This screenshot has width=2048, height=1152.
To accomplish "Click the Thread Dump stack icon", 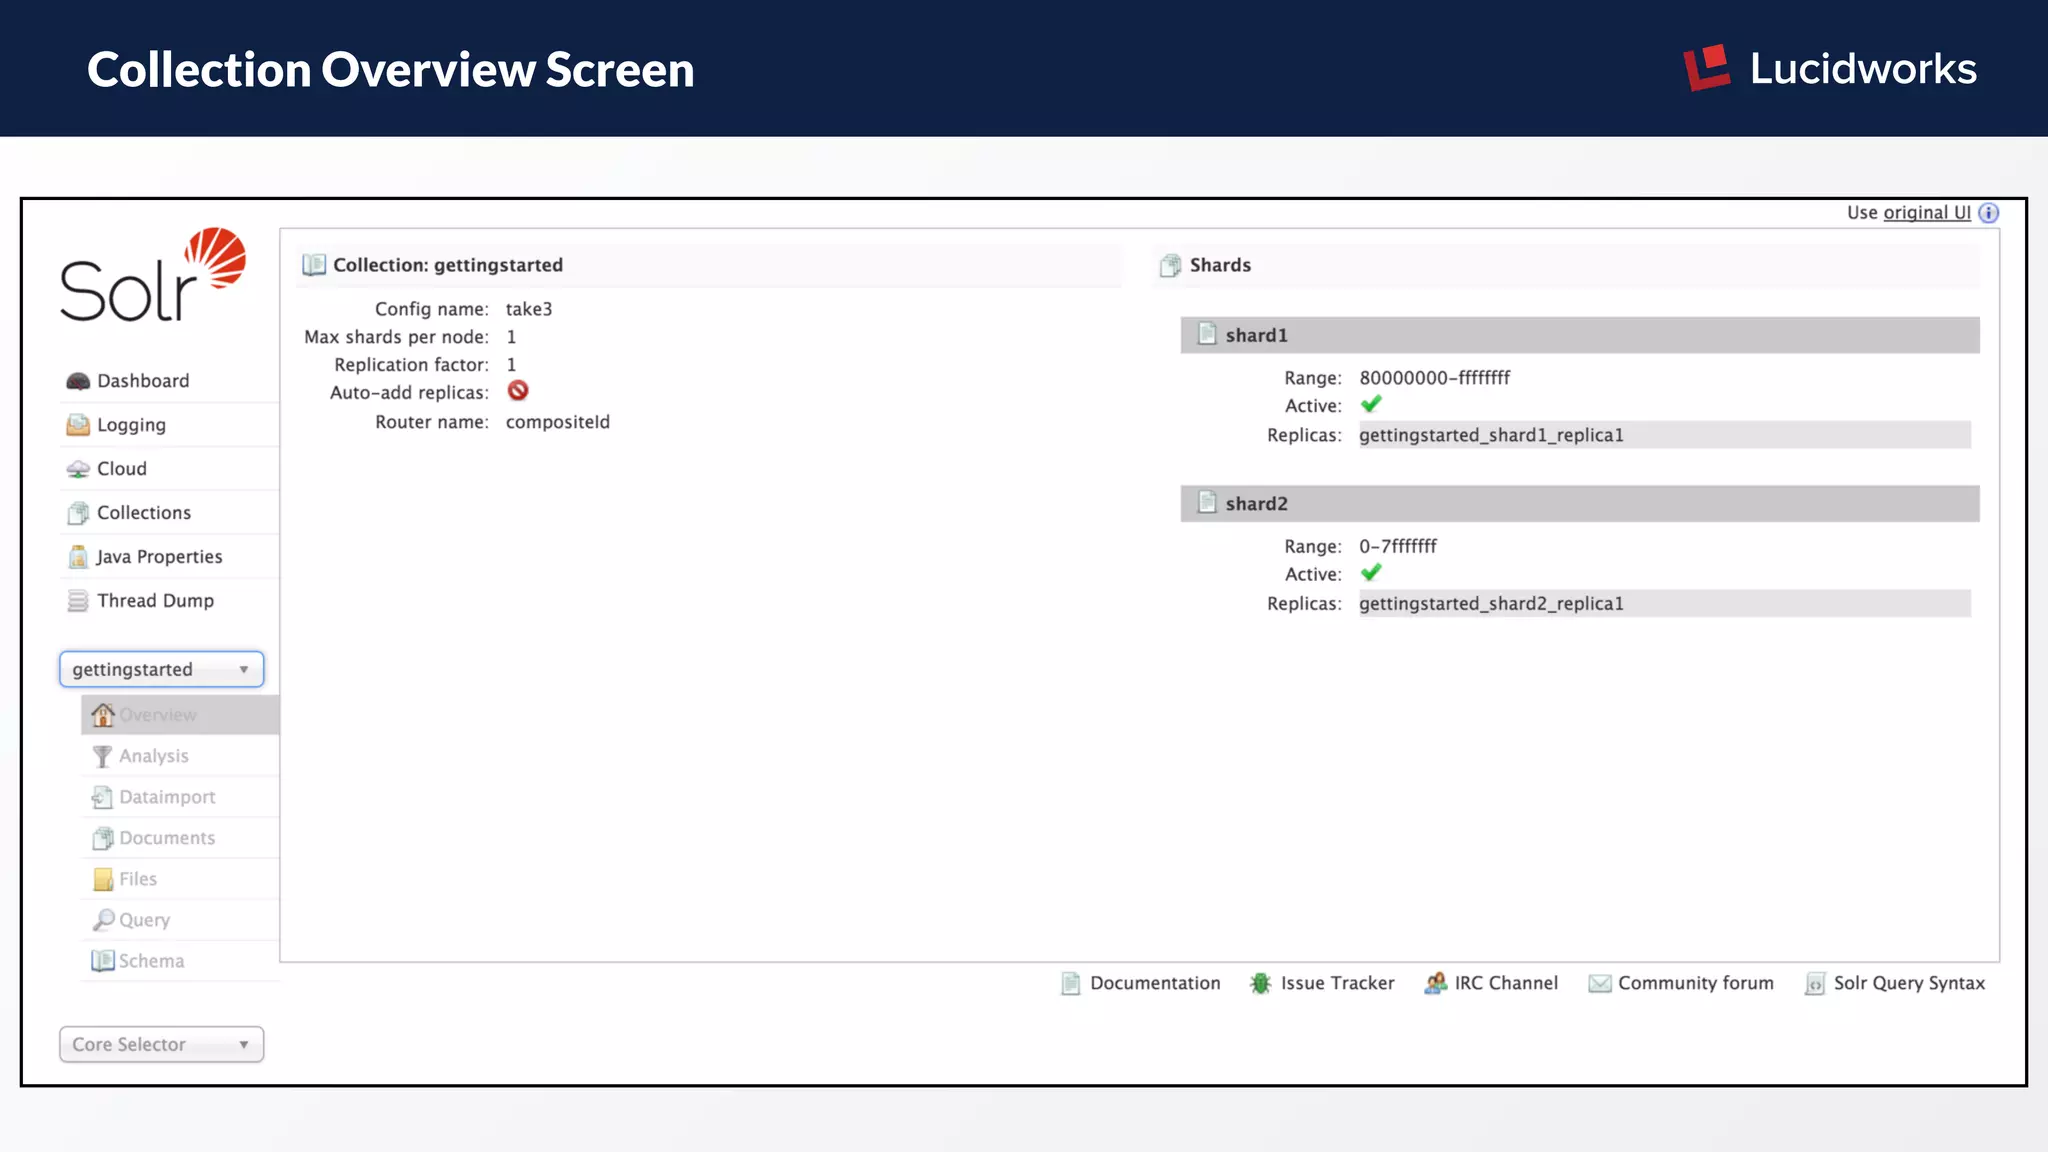I will [x=78, y=601].
